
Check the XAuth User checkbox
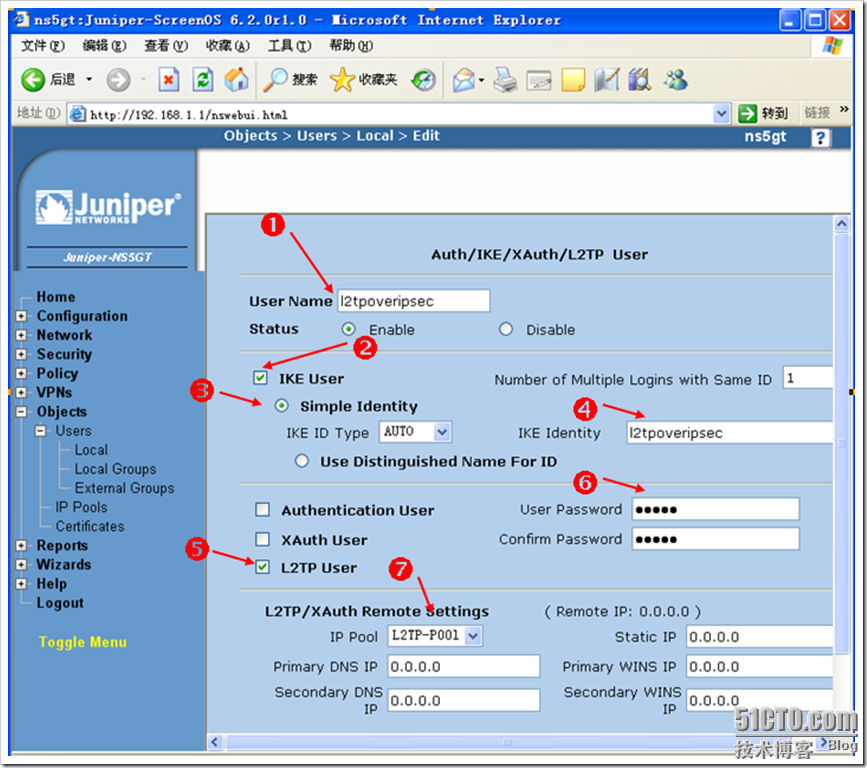[262, 539]
